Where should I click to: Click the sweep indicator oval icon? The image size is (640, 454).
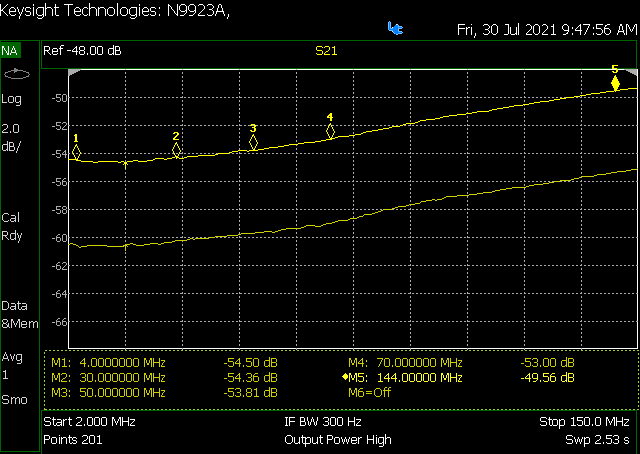(x=17, y=74)
